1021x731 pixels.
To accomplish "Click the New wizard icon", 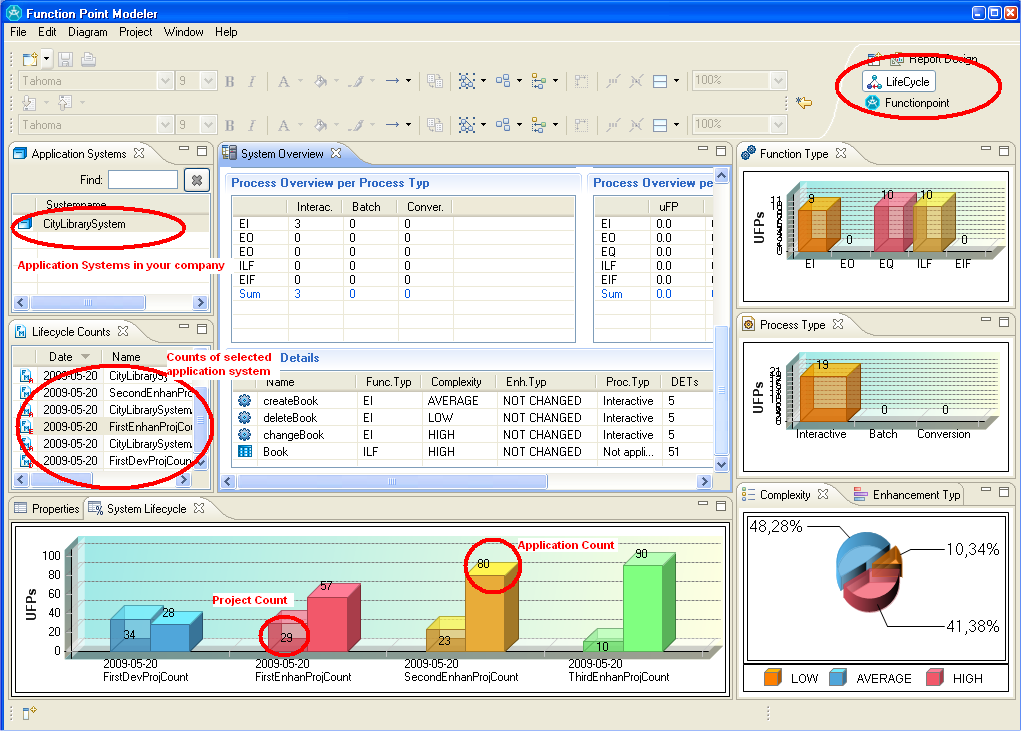I will click(x=30, y=59).
